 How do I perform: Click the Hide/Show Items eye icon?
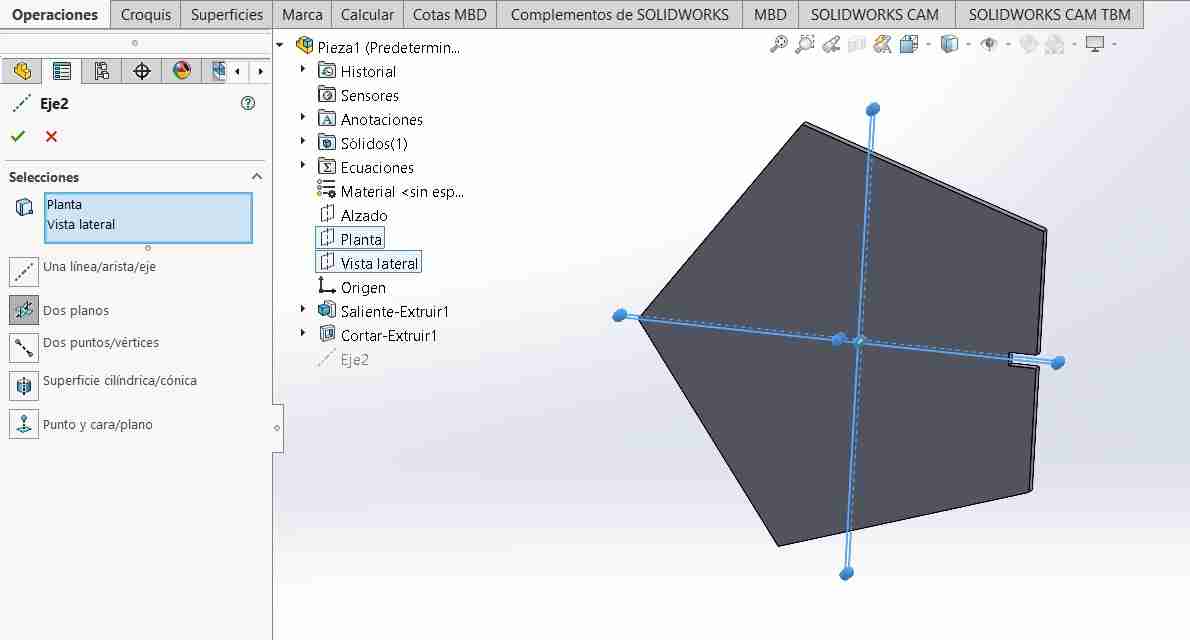coord(989,45)
